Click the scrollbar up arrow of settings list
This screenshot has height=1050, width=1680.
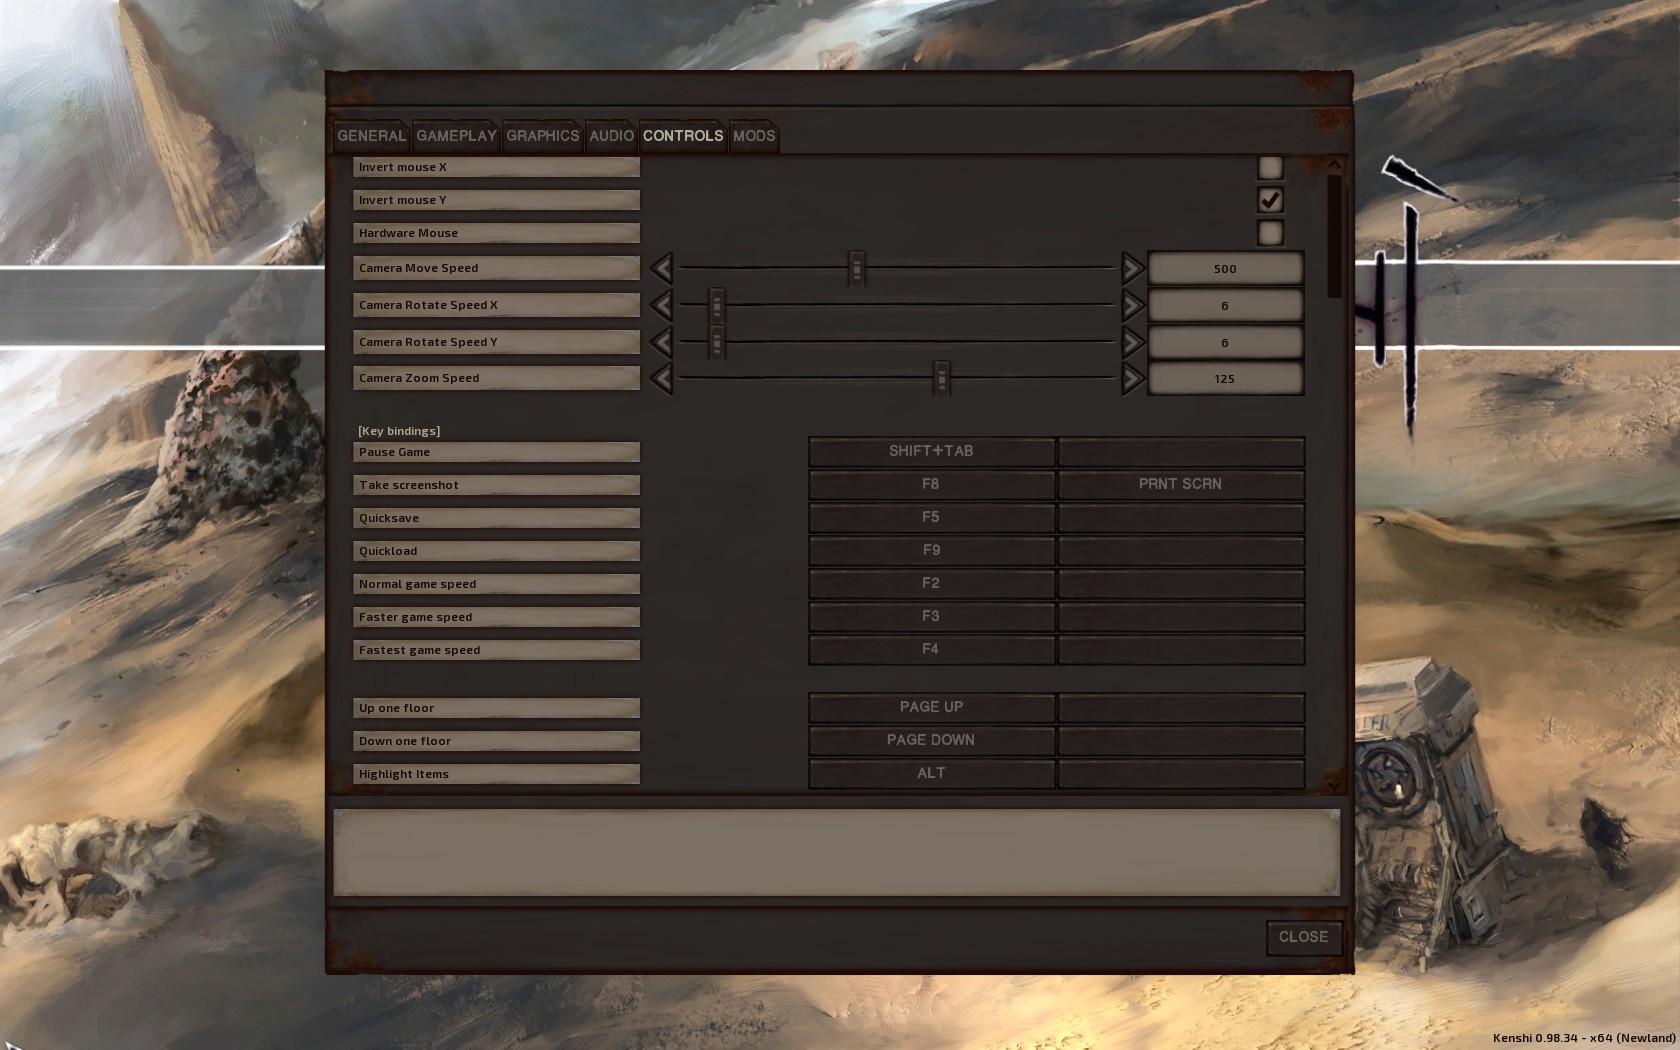[1334, 164]
